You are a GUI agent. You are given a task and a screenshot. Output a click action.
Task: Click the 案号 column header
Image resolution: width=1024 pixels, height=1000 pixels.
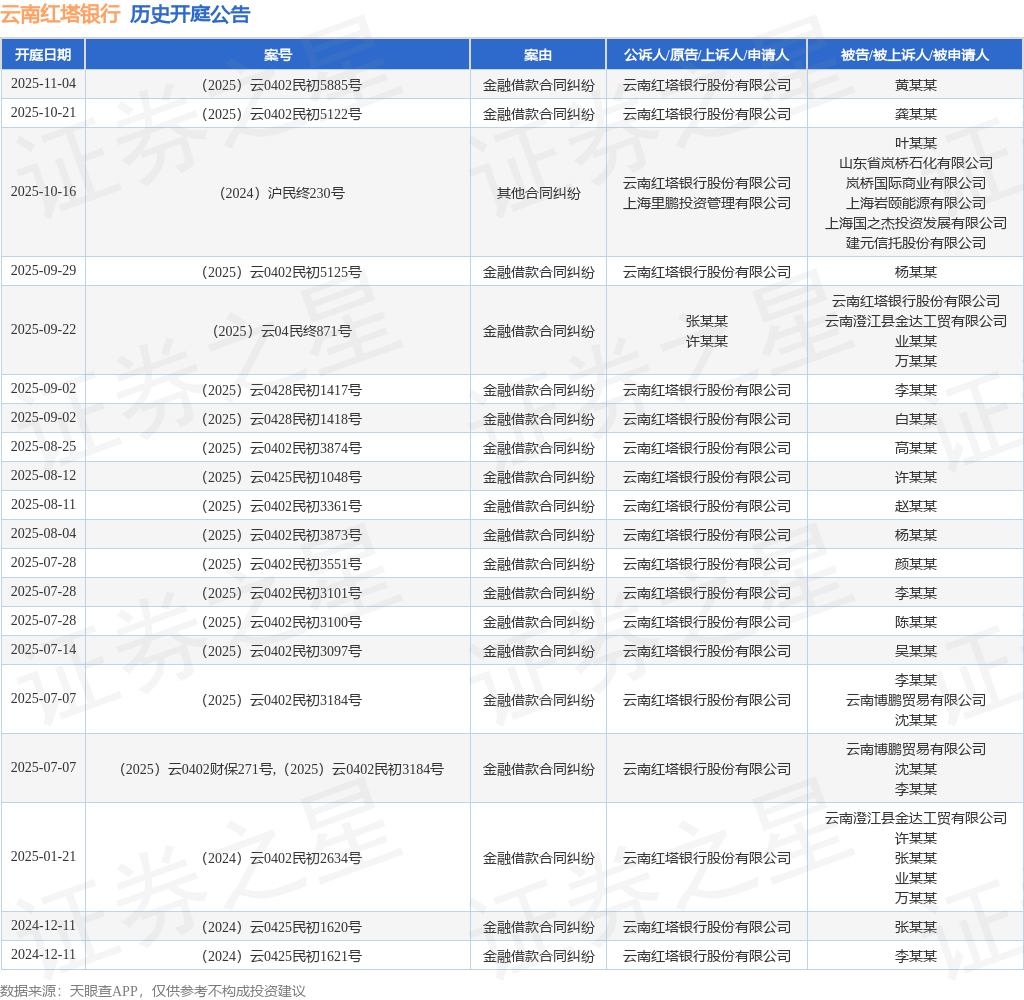point(278,55)
